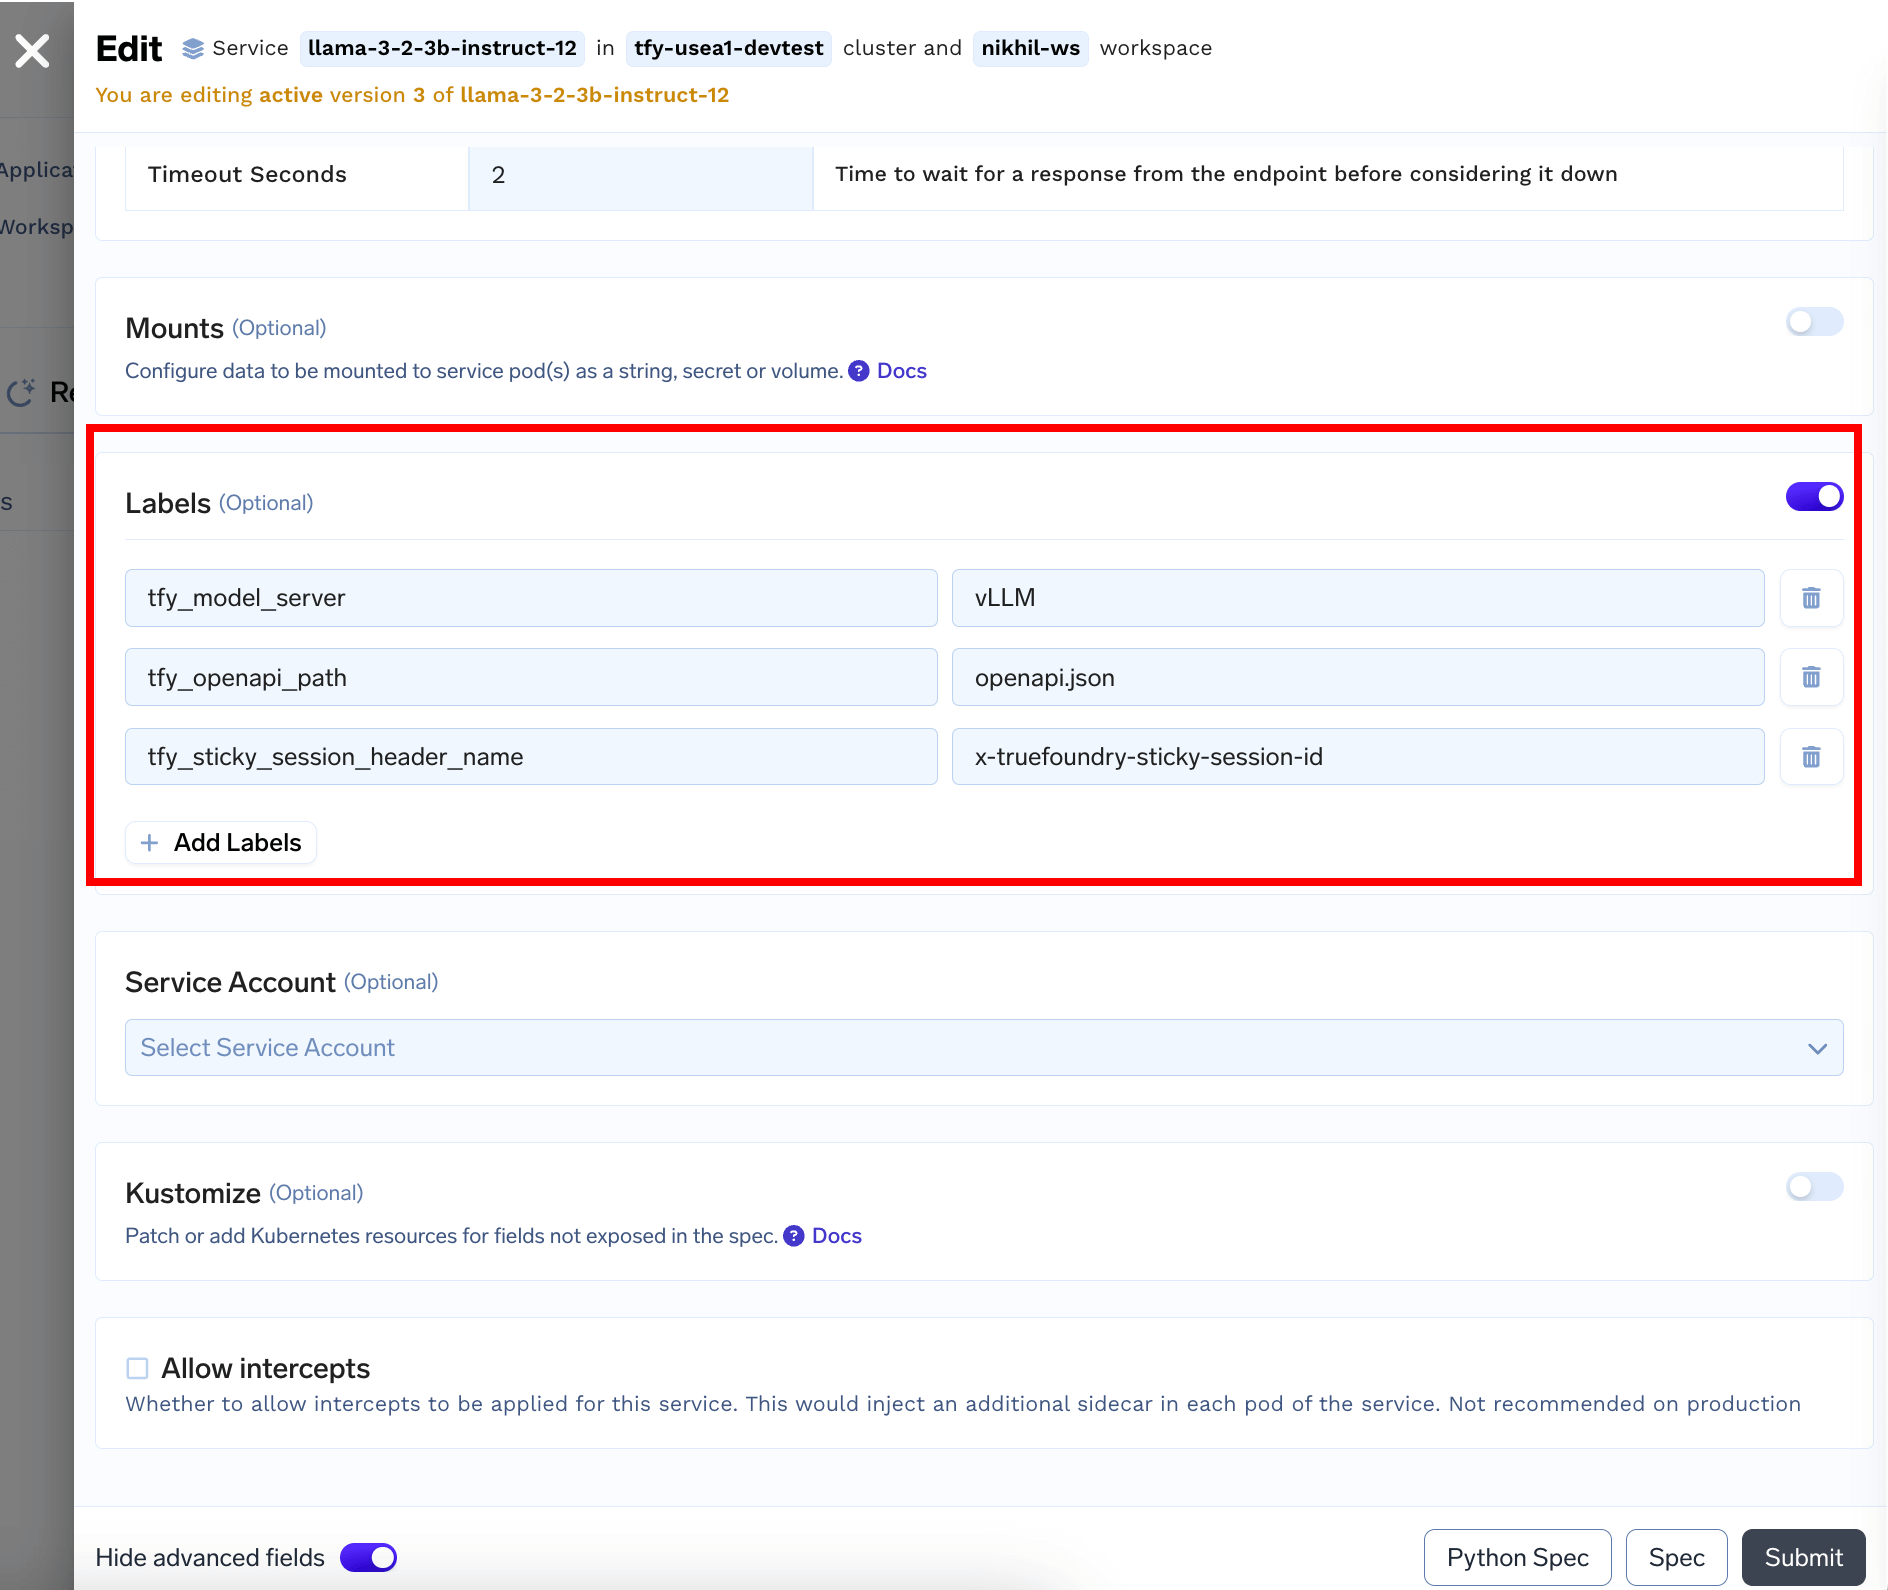Edit the tfy_sticky_session_header_name key field
The height and width of the screenshot is (1590, 1888).
531,757
